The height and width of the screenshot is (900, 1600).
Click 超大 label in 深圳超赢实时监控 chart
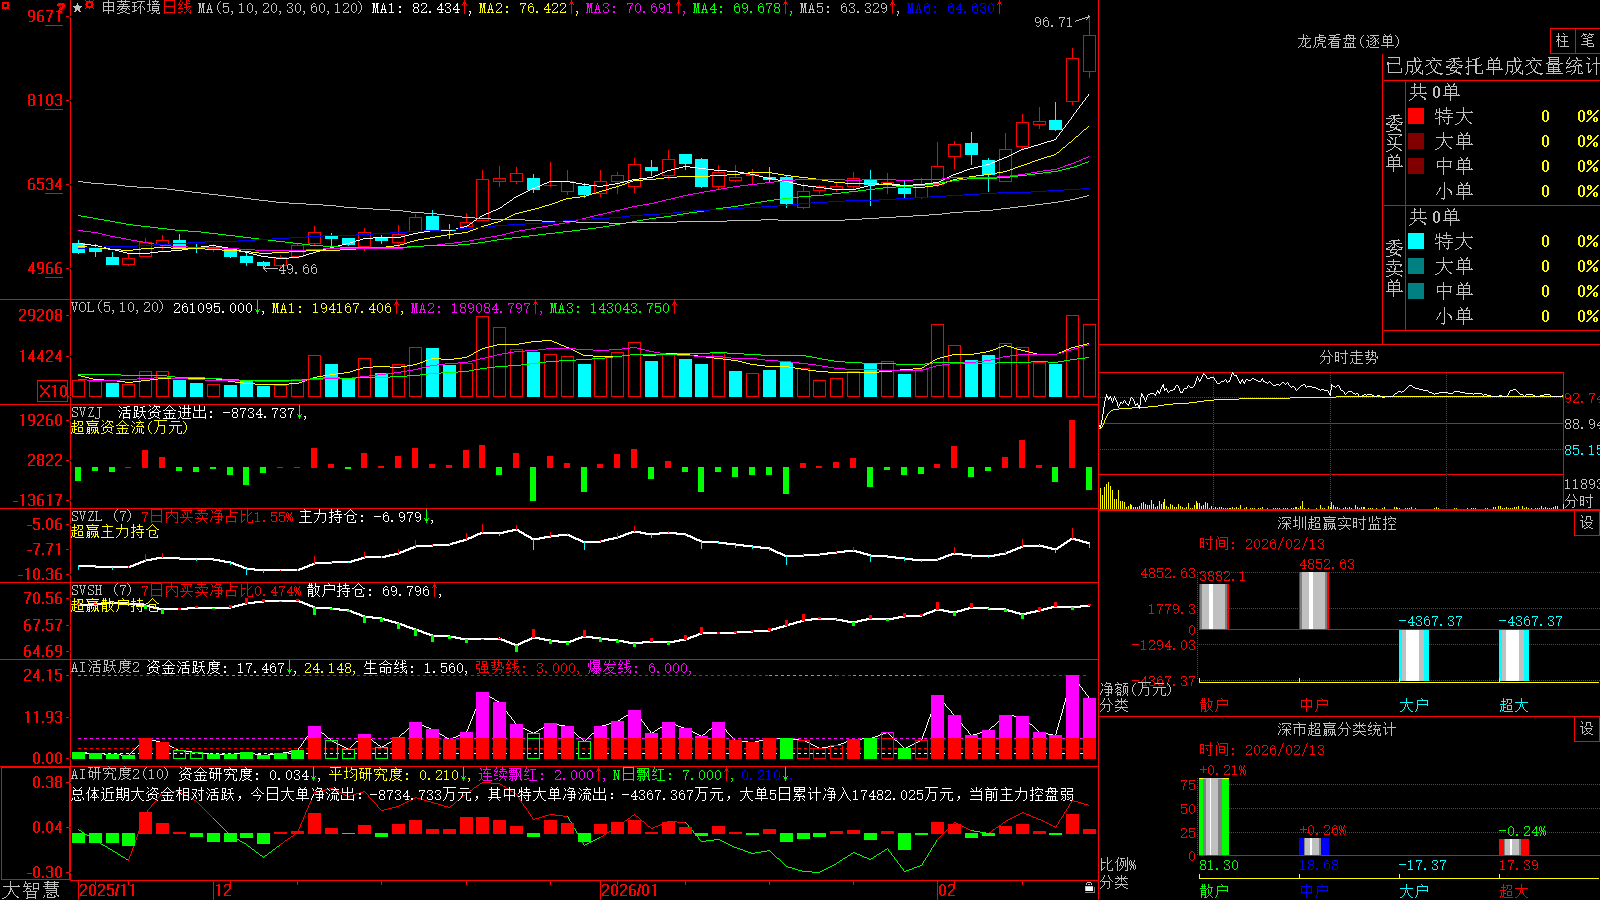tap(1514, 705)
